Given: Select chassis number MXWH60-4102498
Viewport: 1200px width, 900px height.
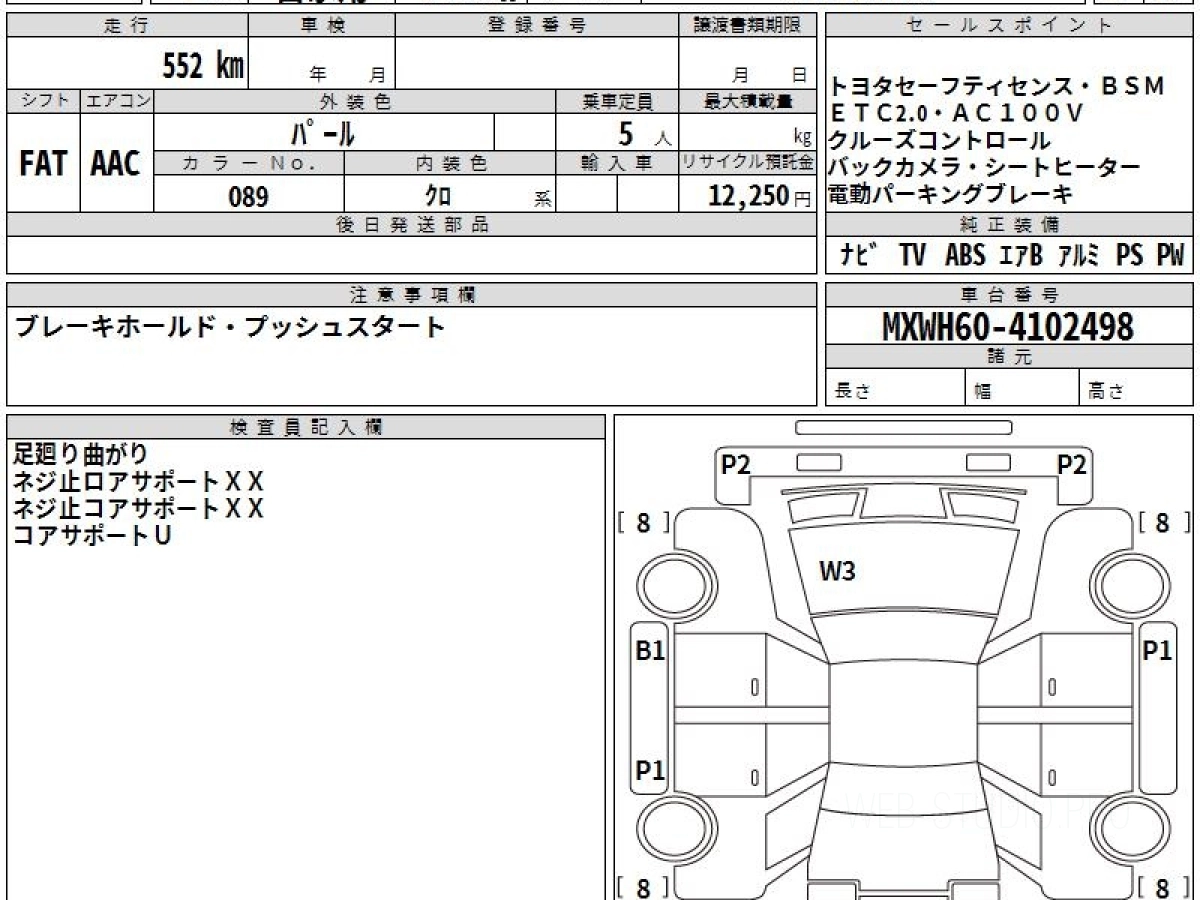Looking at the screenshot, I should click(x=1008, y=326).
